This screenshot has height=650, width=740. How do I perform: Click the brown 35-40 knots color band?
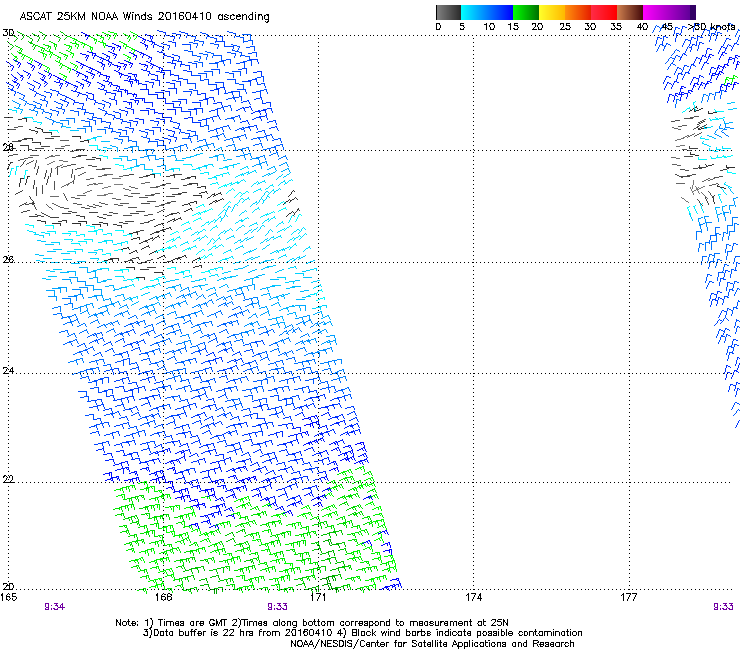[630, 12]
